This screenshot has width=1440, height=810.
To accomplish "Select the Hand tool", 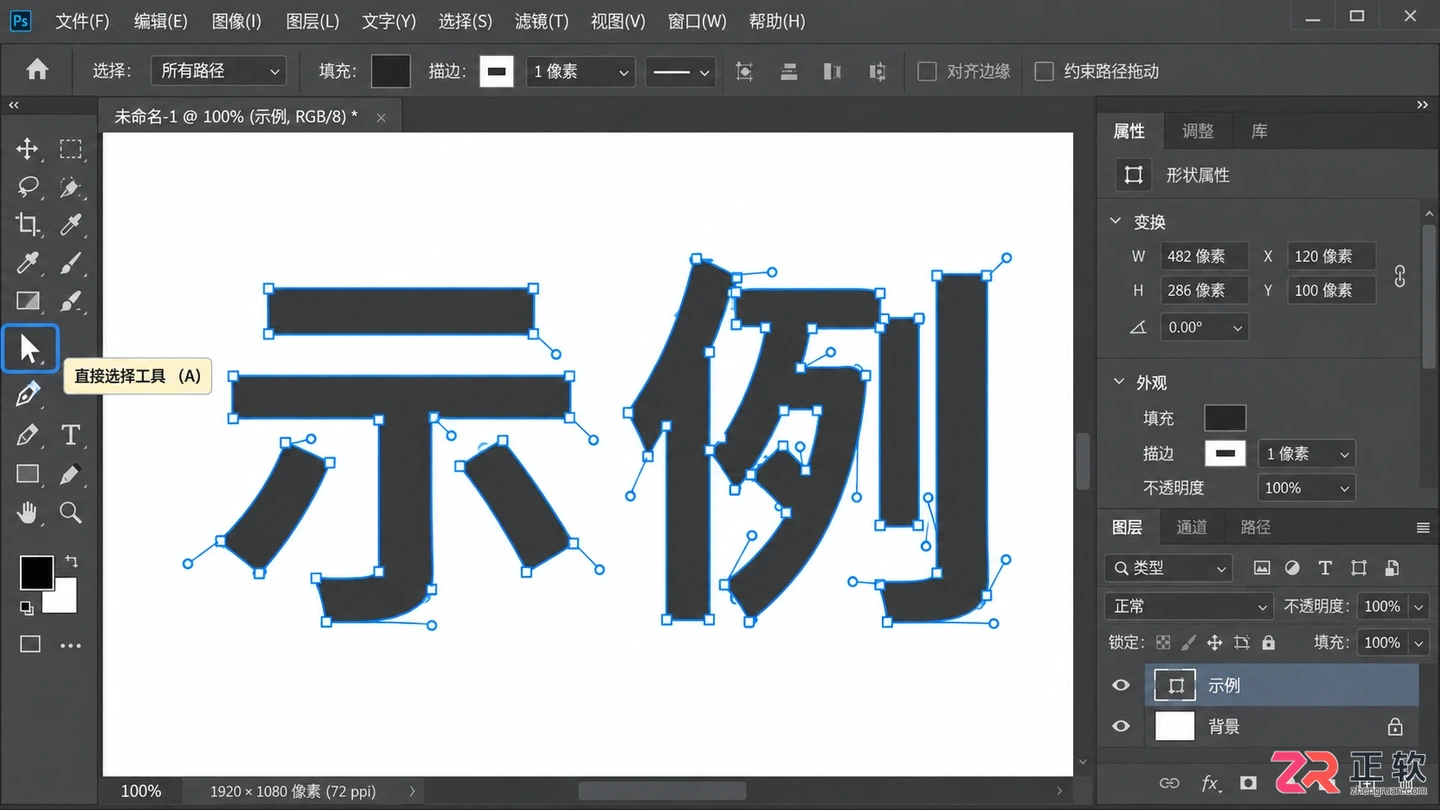I will click(x=27, y=512).
